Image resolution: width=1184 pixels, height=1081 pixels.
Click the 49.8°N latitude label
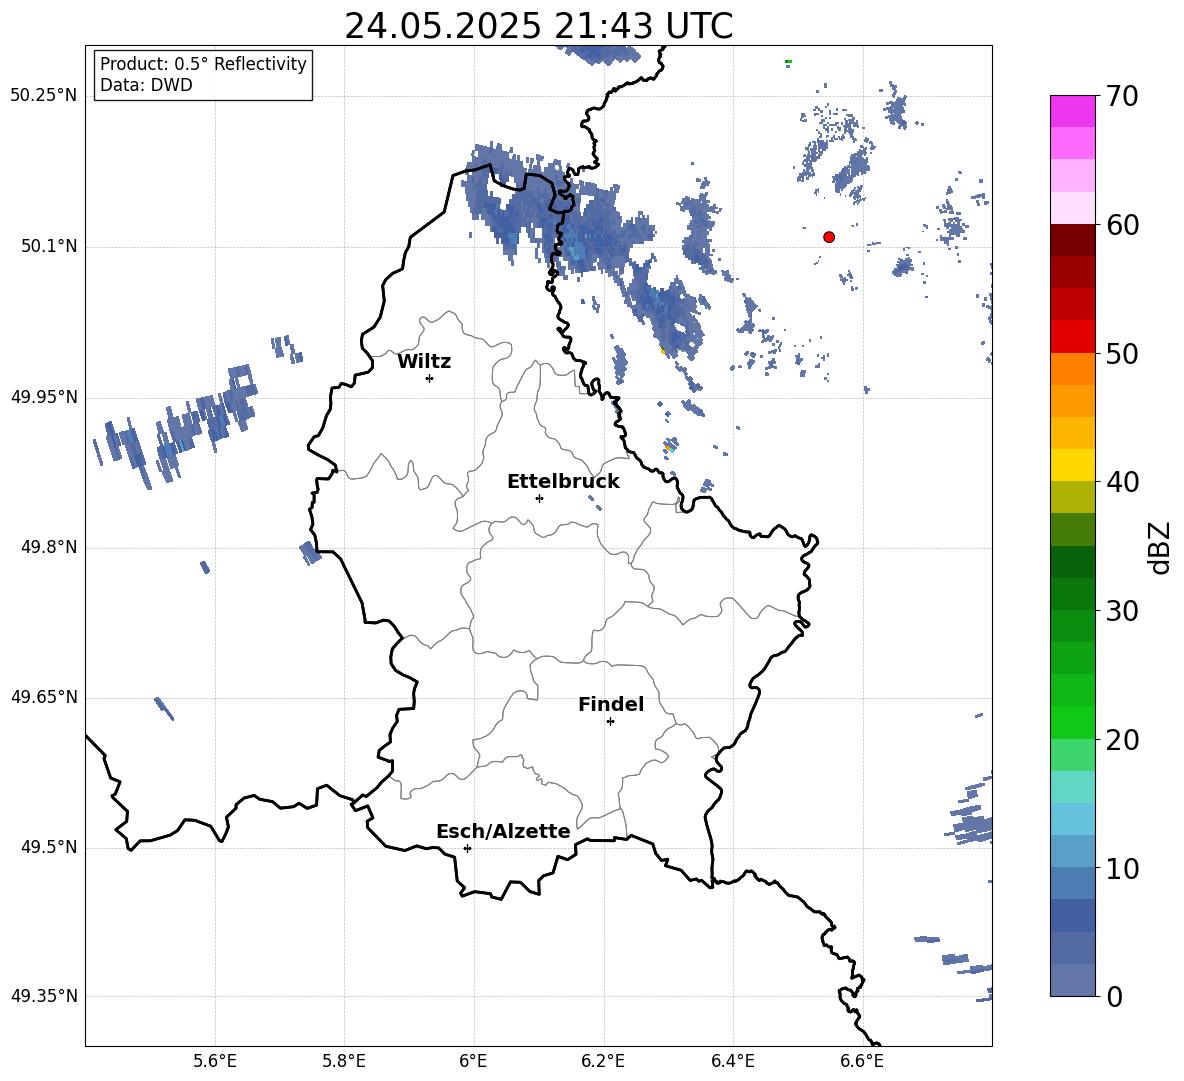tap(48, 547)
